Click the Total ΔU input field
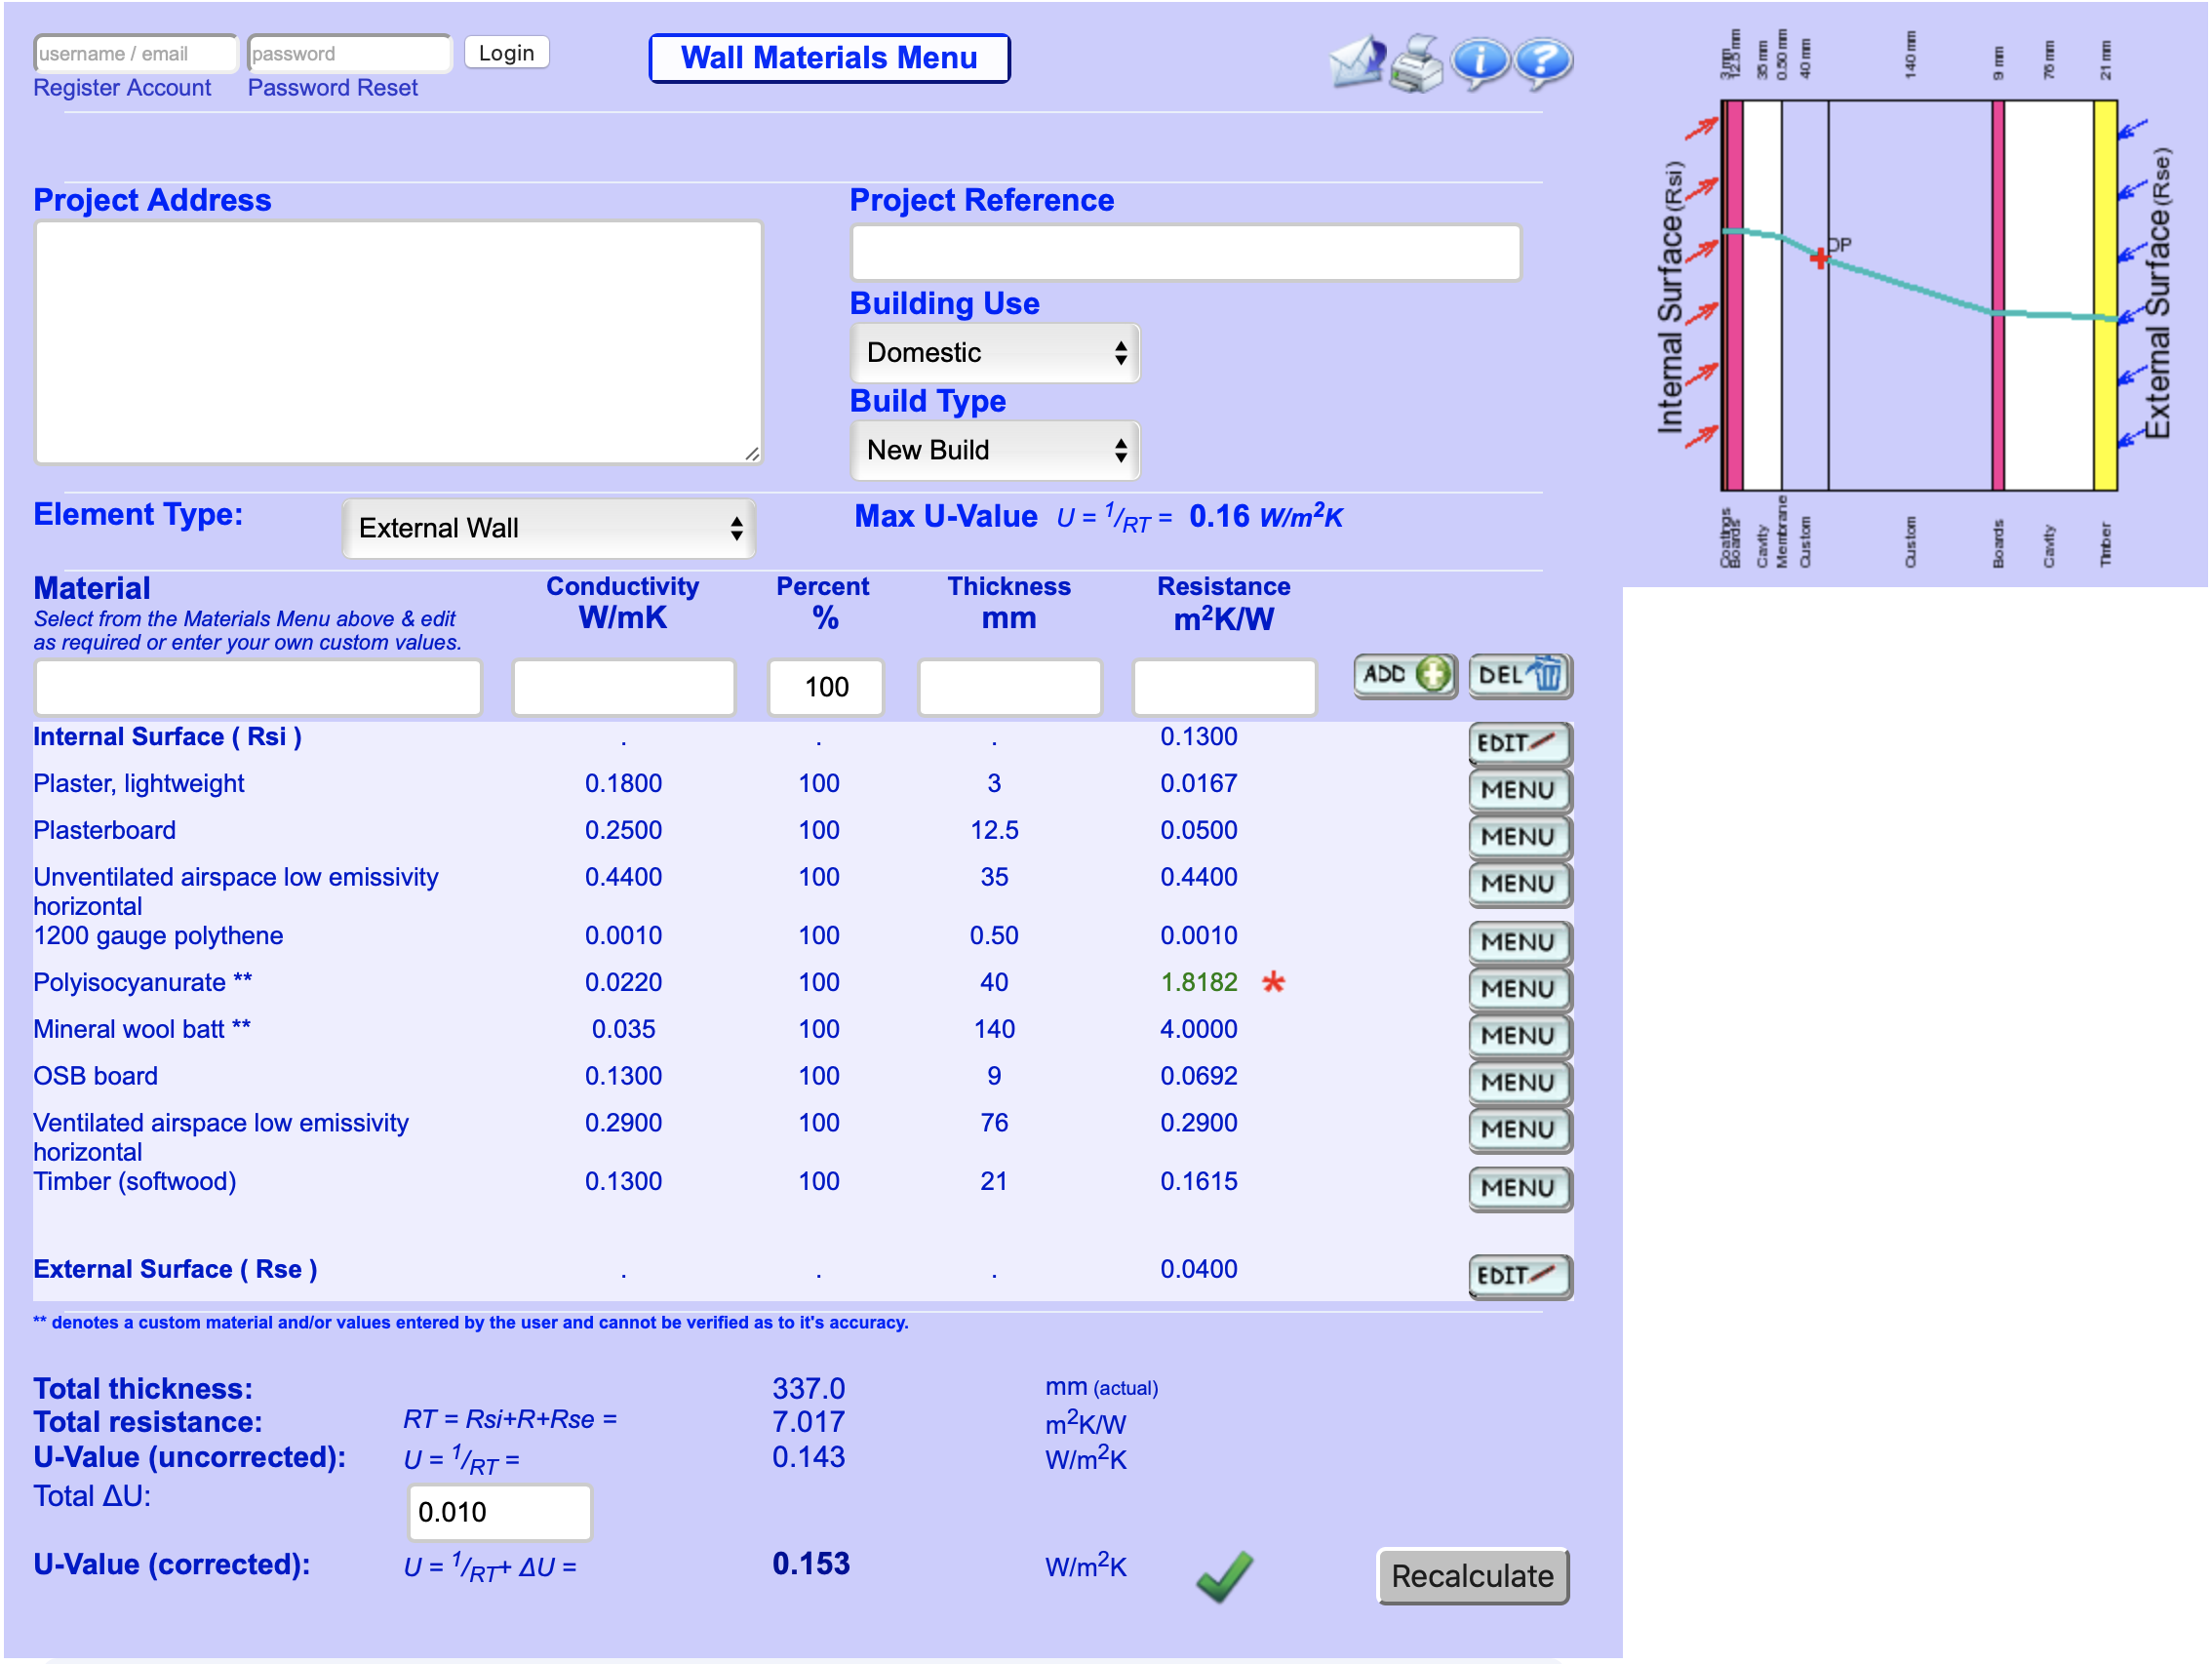The height and width of the screenshot is (1664, 2212). [x=500, y=1513]
